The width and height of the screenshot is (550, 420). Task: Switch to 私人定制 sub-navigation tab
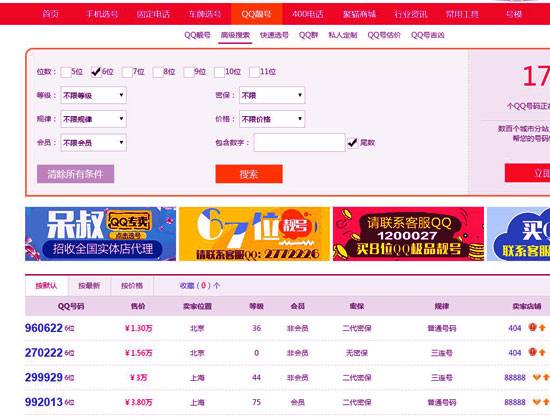click(343, 35)
